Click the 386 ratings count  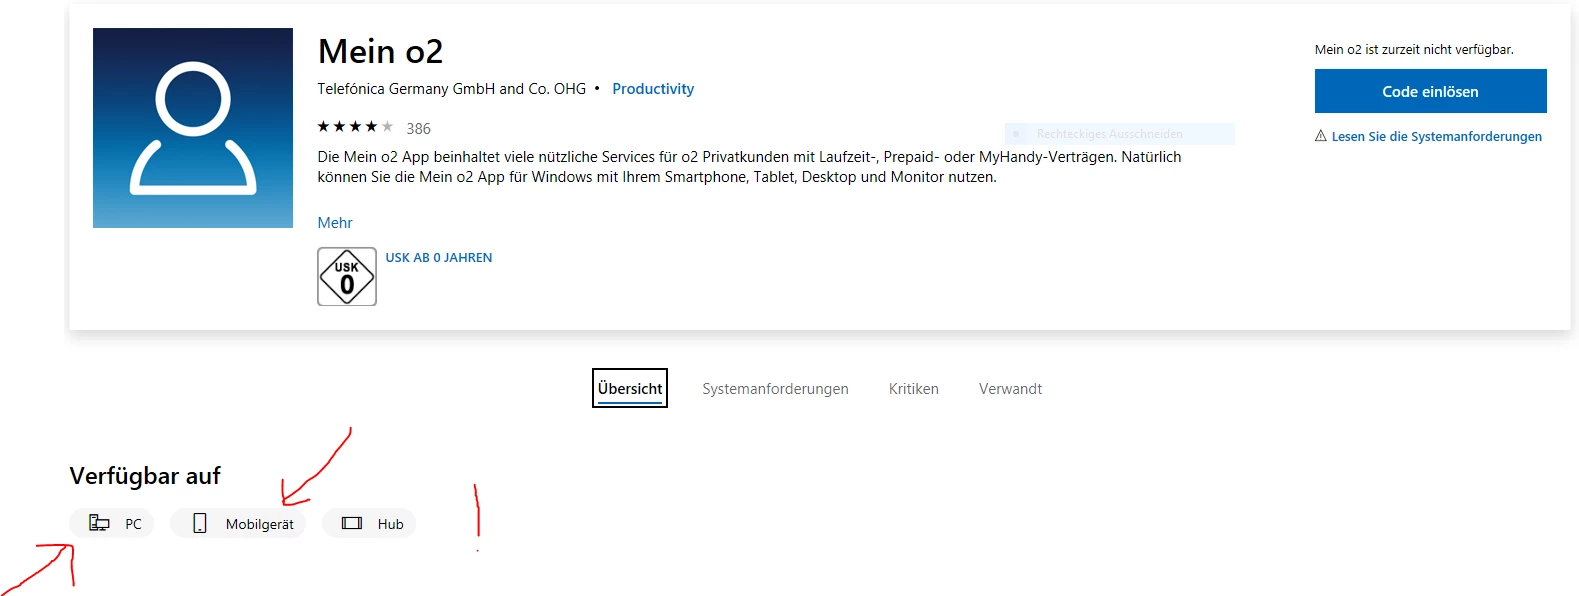(419, 129)
